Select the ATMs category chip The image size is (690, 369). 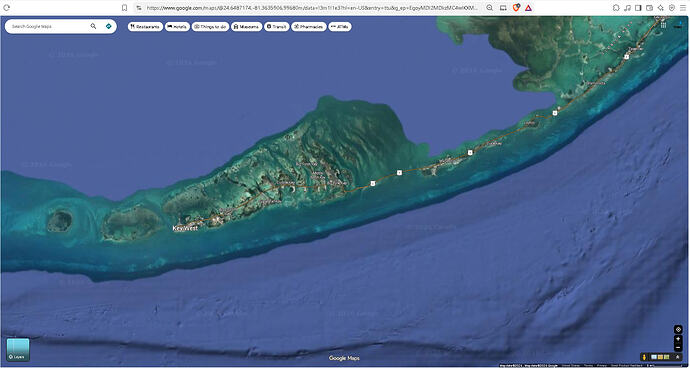tap(340, 27)
